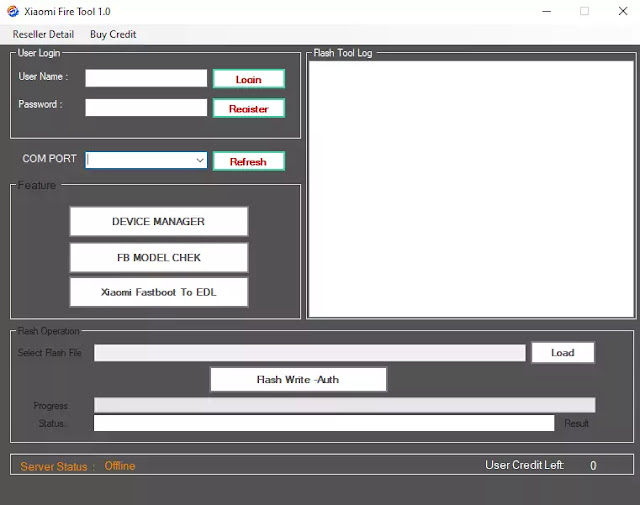Minimize the Xiaomi Fire Tool window
Screen dimensions: 640x505
coord(547,11)
